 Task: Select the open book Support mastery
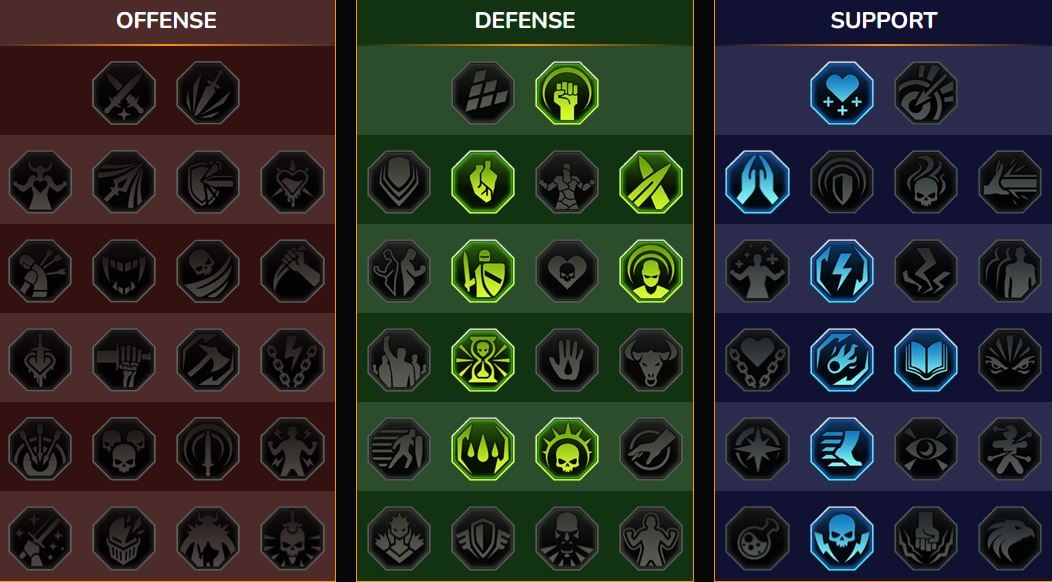[x=926, y=360]
